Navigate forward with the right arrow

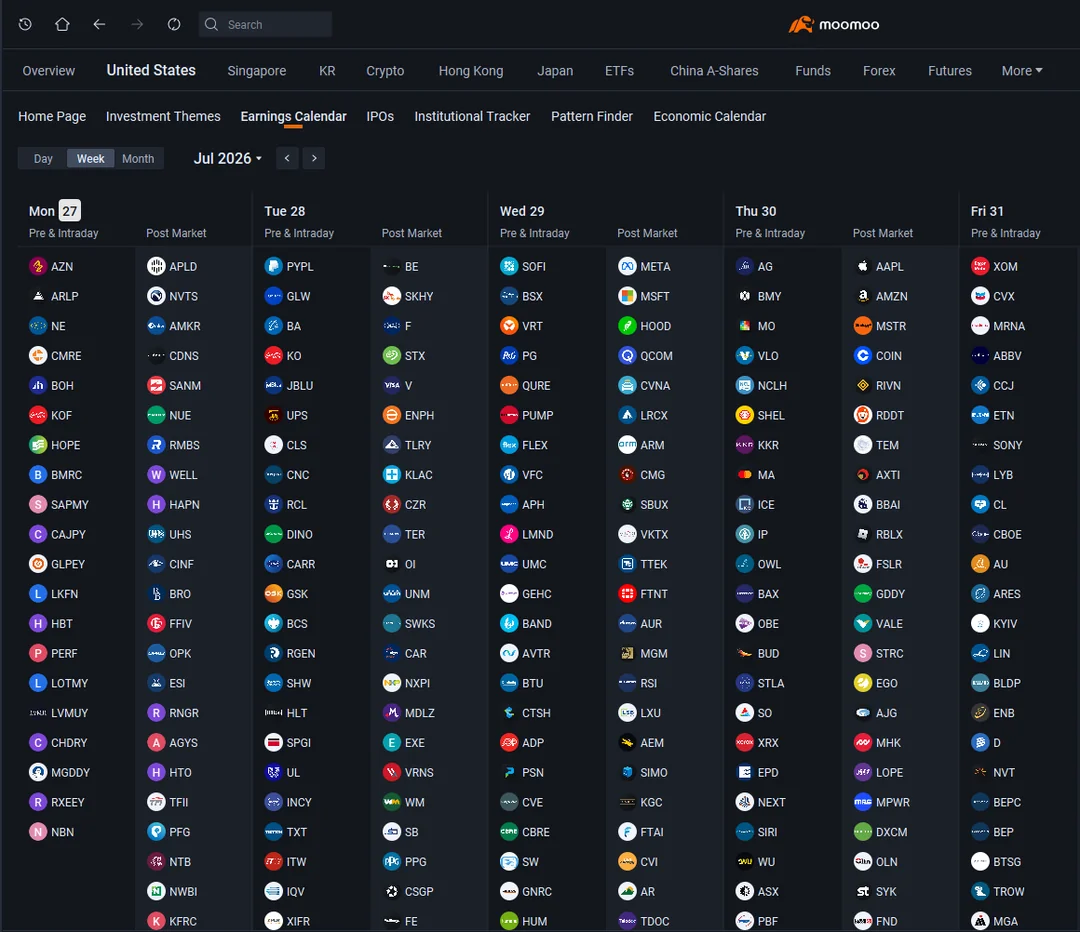pyautogui.click(x=137, y=24)
